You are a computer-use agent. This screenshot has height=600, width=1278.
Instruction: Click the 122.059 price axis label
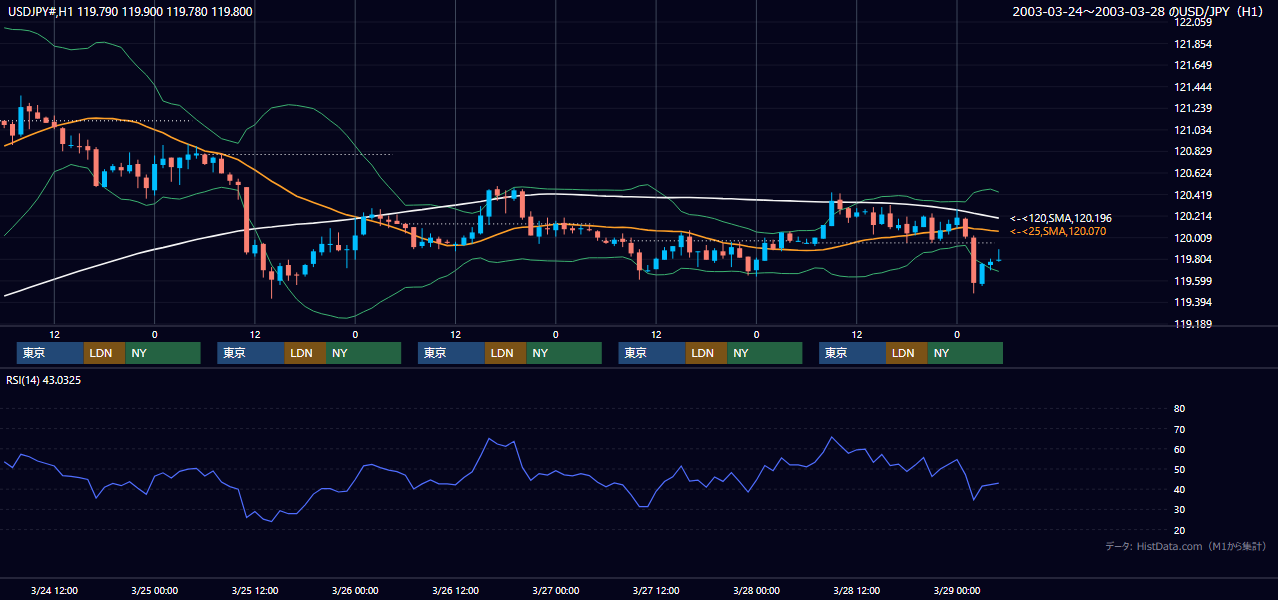[1192, 22]
